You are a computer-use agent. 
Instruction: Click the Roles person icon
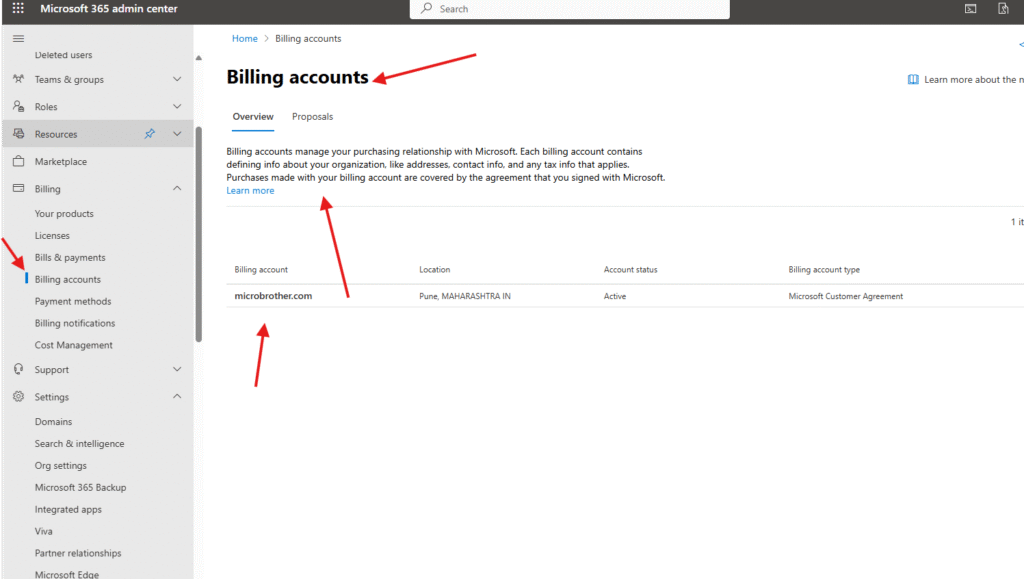[x=18, y=107]
